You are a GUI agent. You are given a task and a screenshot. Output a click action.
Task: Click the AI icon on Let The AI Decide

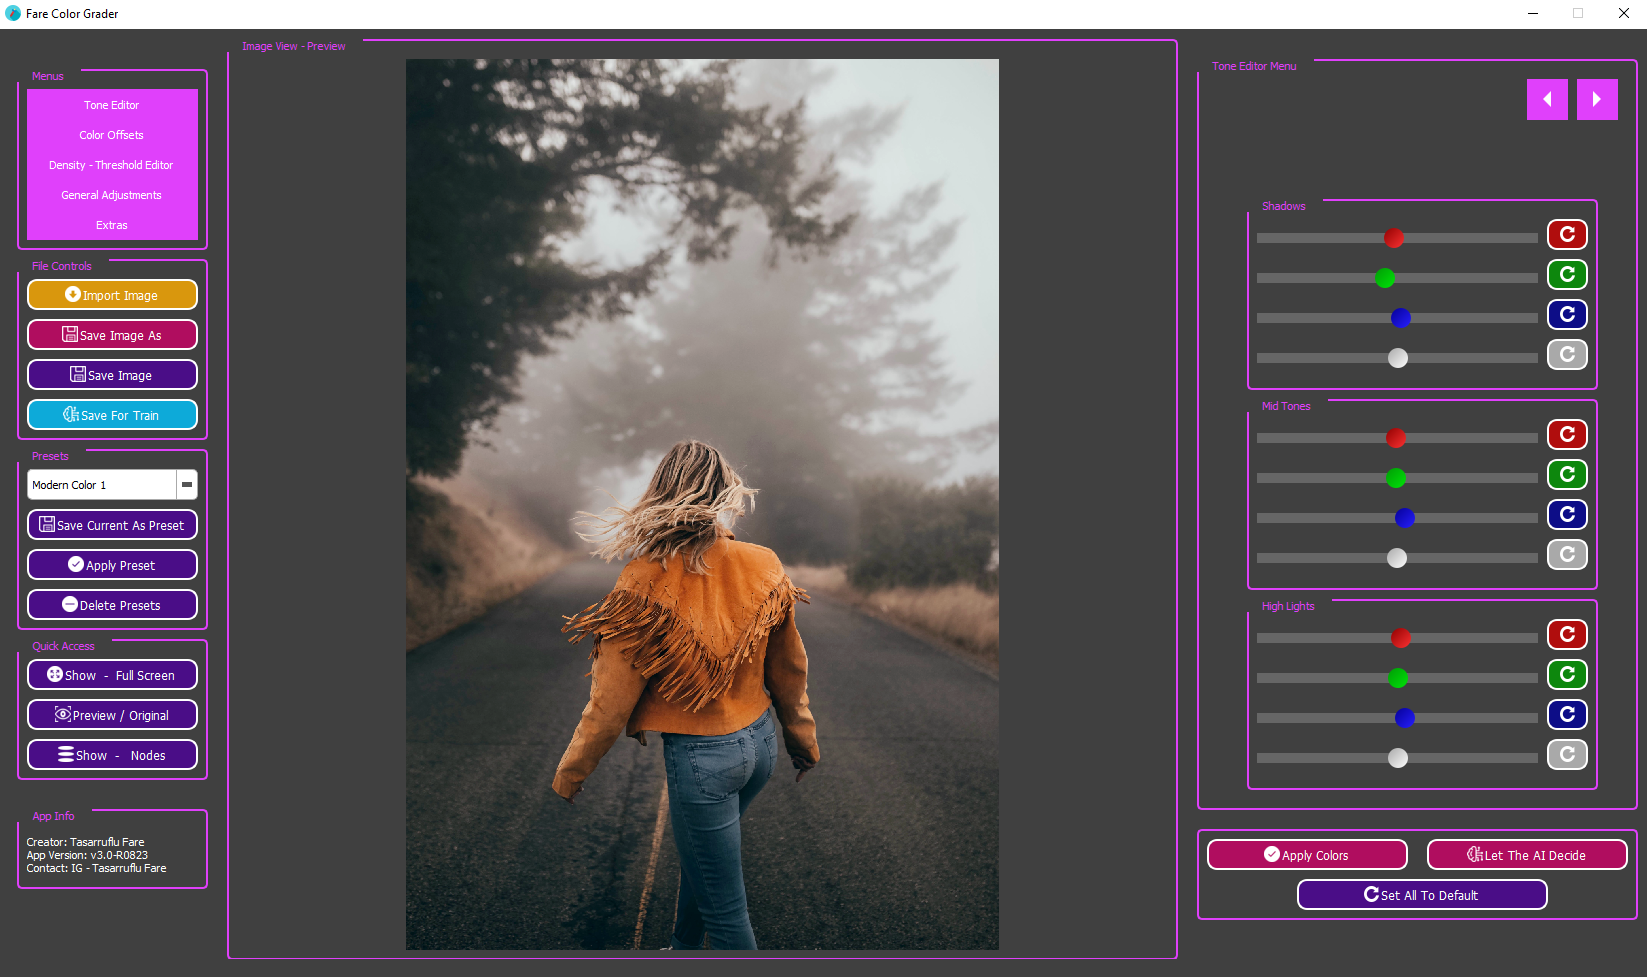pos(1473,854)
